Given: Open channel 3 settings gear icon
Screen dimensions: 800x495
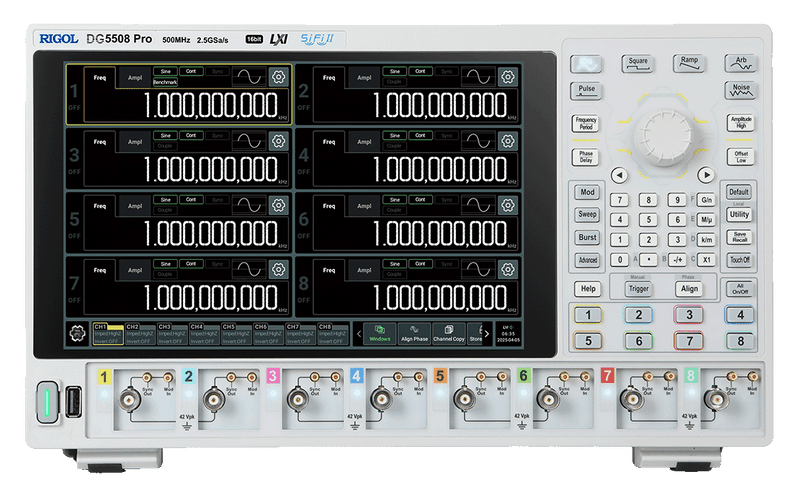Looking at the screenshot, I should point(279,141).
